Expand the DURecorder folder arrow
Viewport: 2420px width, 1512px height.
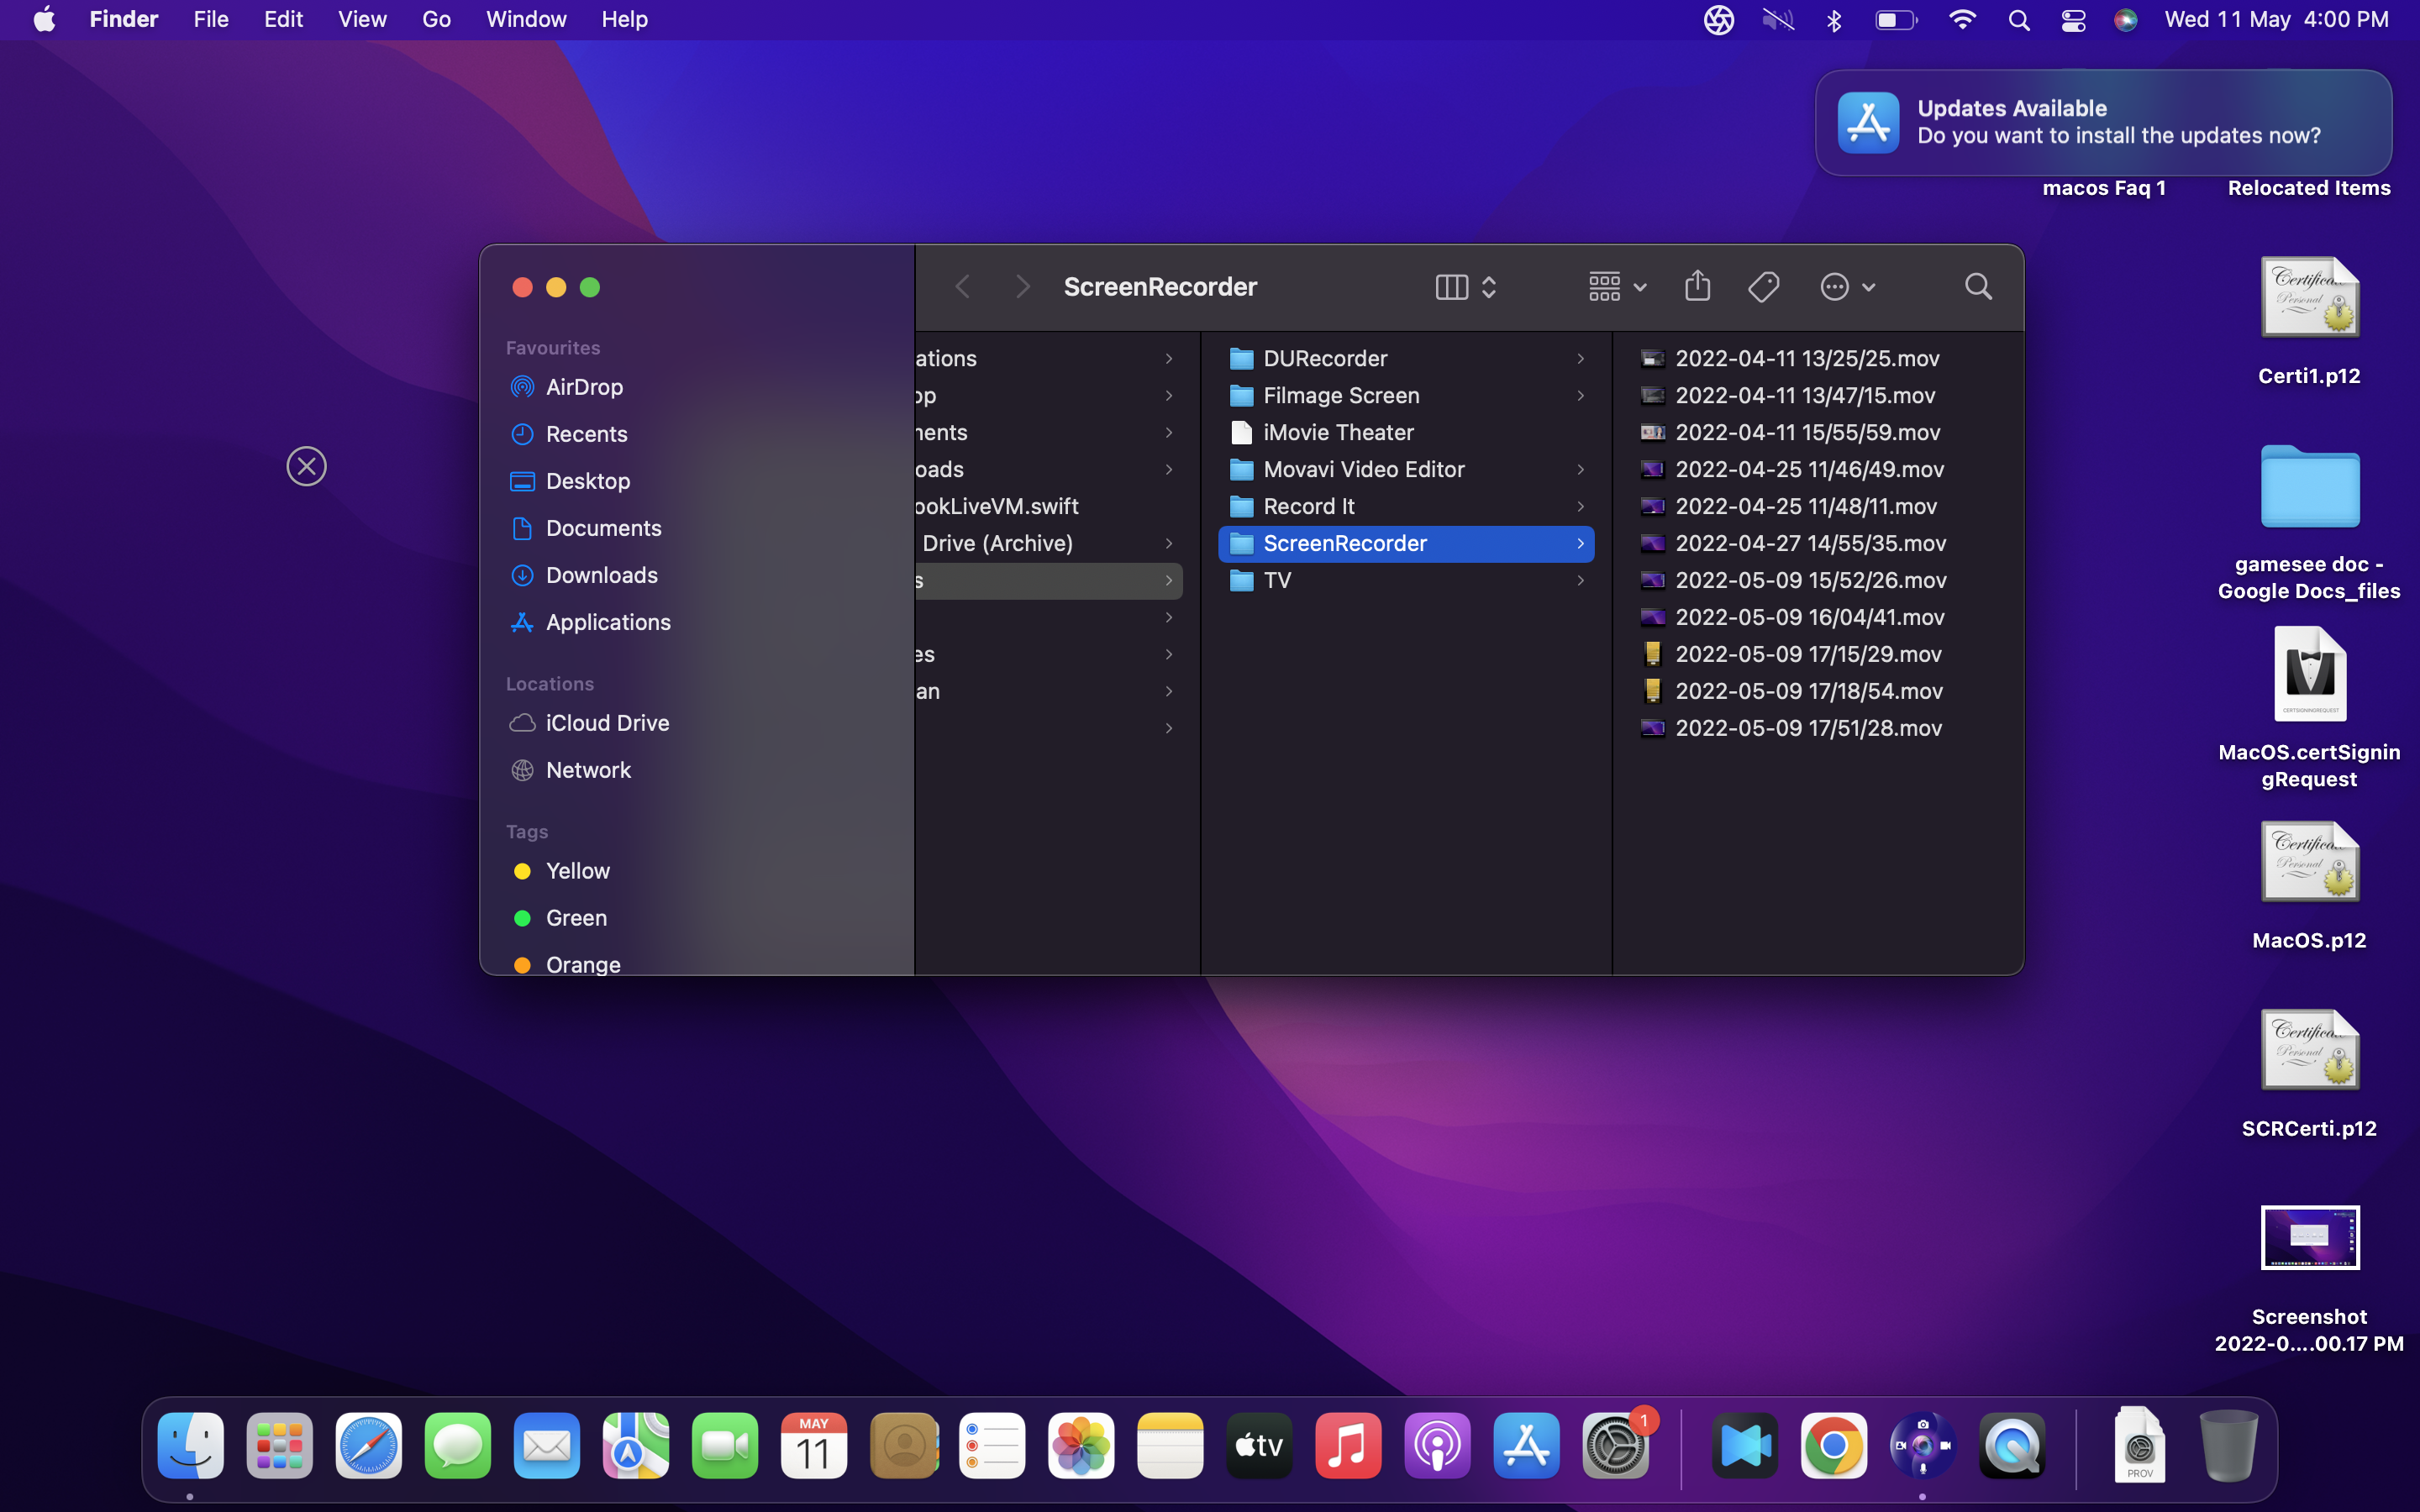pyautogui.click(x=1581, y=359)
